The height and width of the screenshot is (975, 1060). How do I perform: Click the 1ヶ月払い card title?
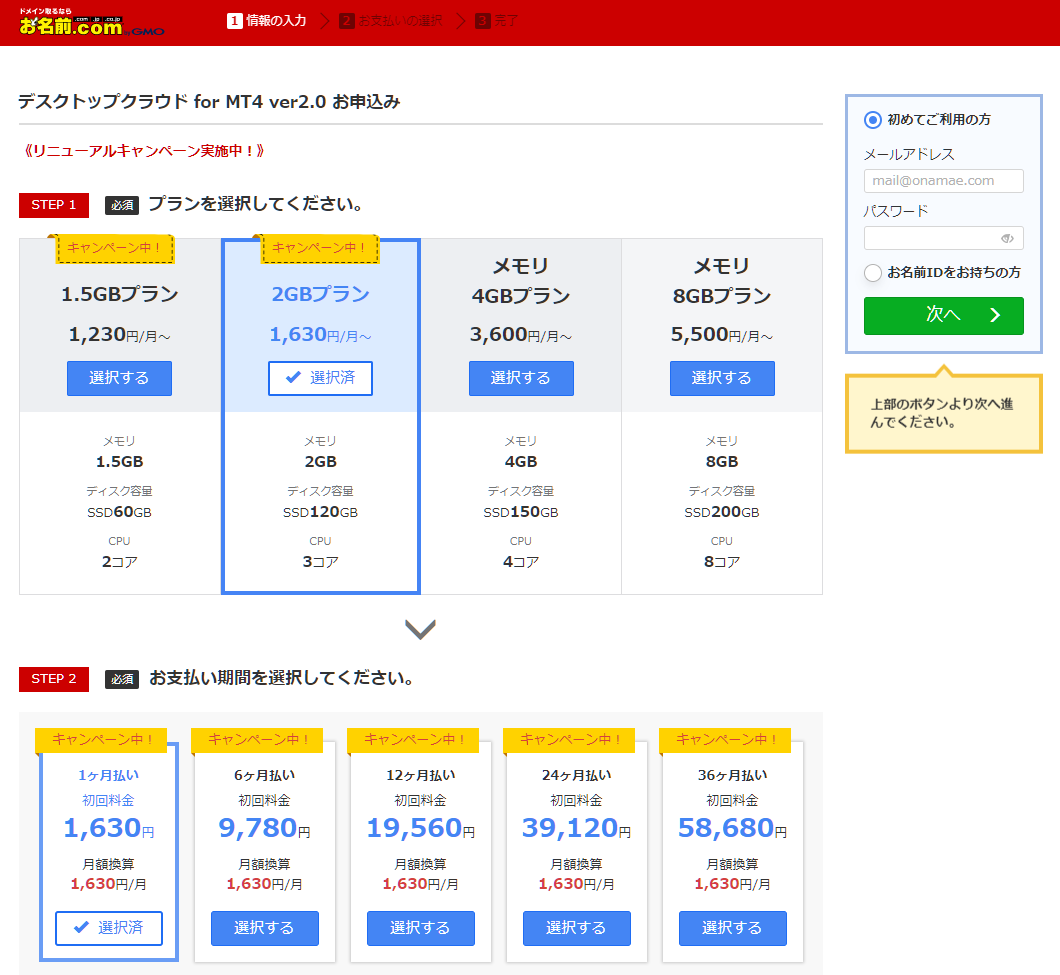coord(108,776)
